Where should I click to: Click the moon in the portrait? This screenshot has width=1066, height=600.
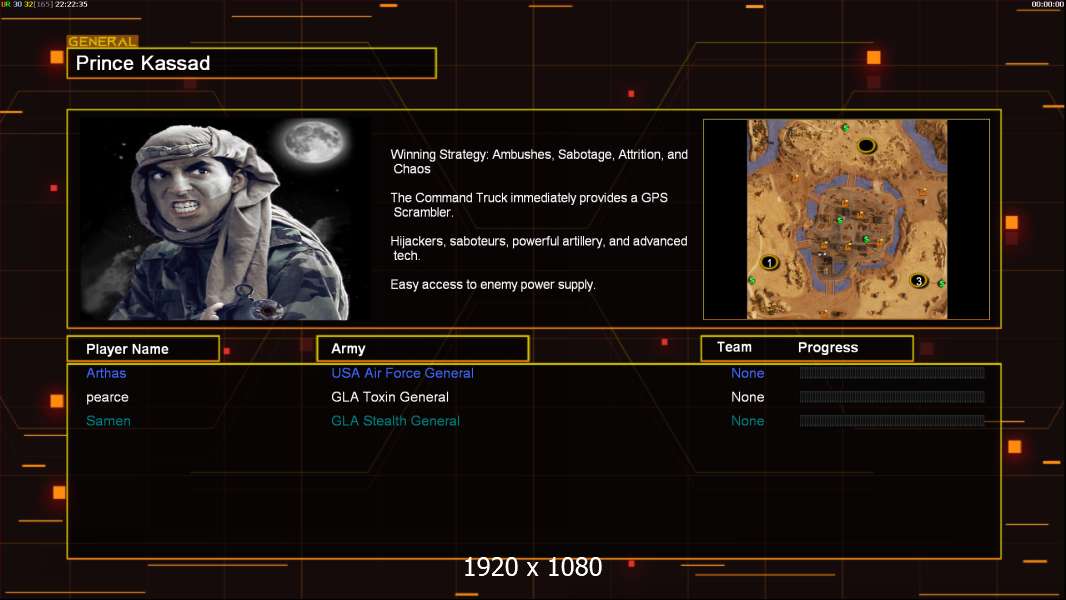(313, 141)
